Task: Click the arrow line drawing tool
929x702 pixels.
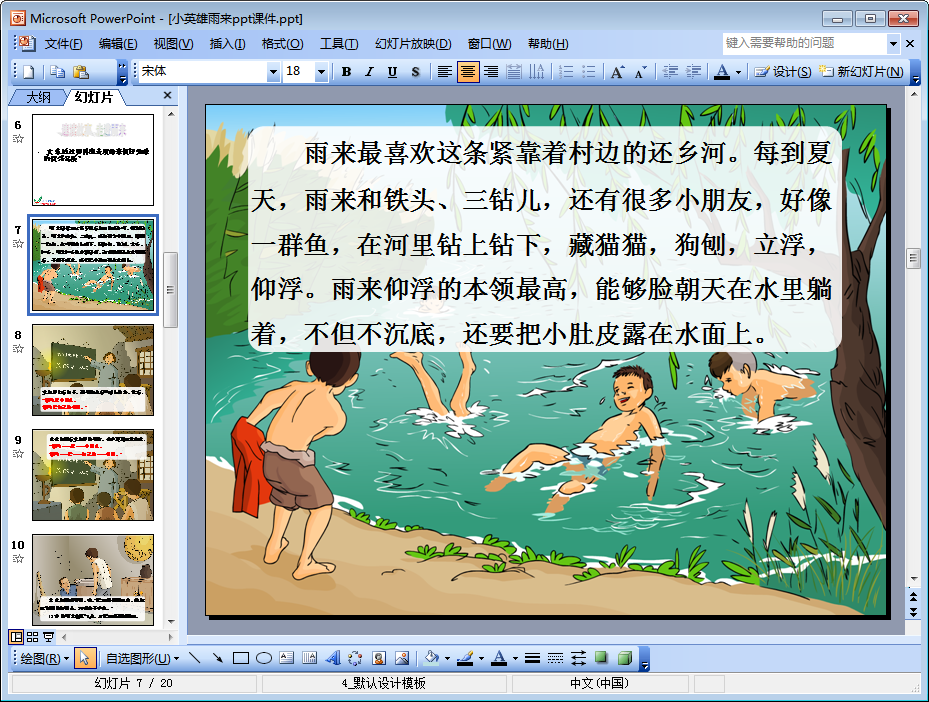Action: 217,658
